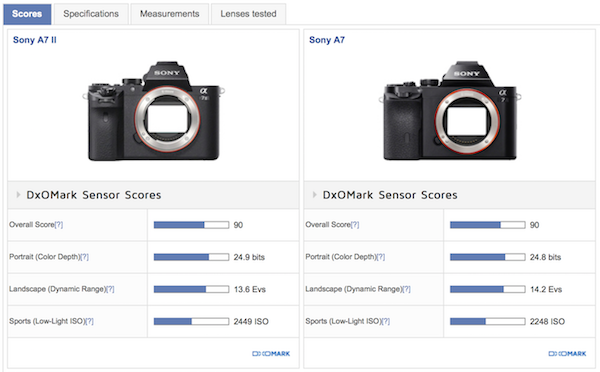Select the '13.6 Evs' value

coord(249,289)
